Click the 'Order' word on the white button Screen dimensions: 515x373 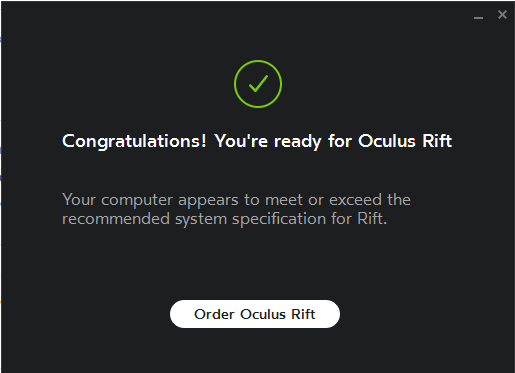tap(214, 314)
